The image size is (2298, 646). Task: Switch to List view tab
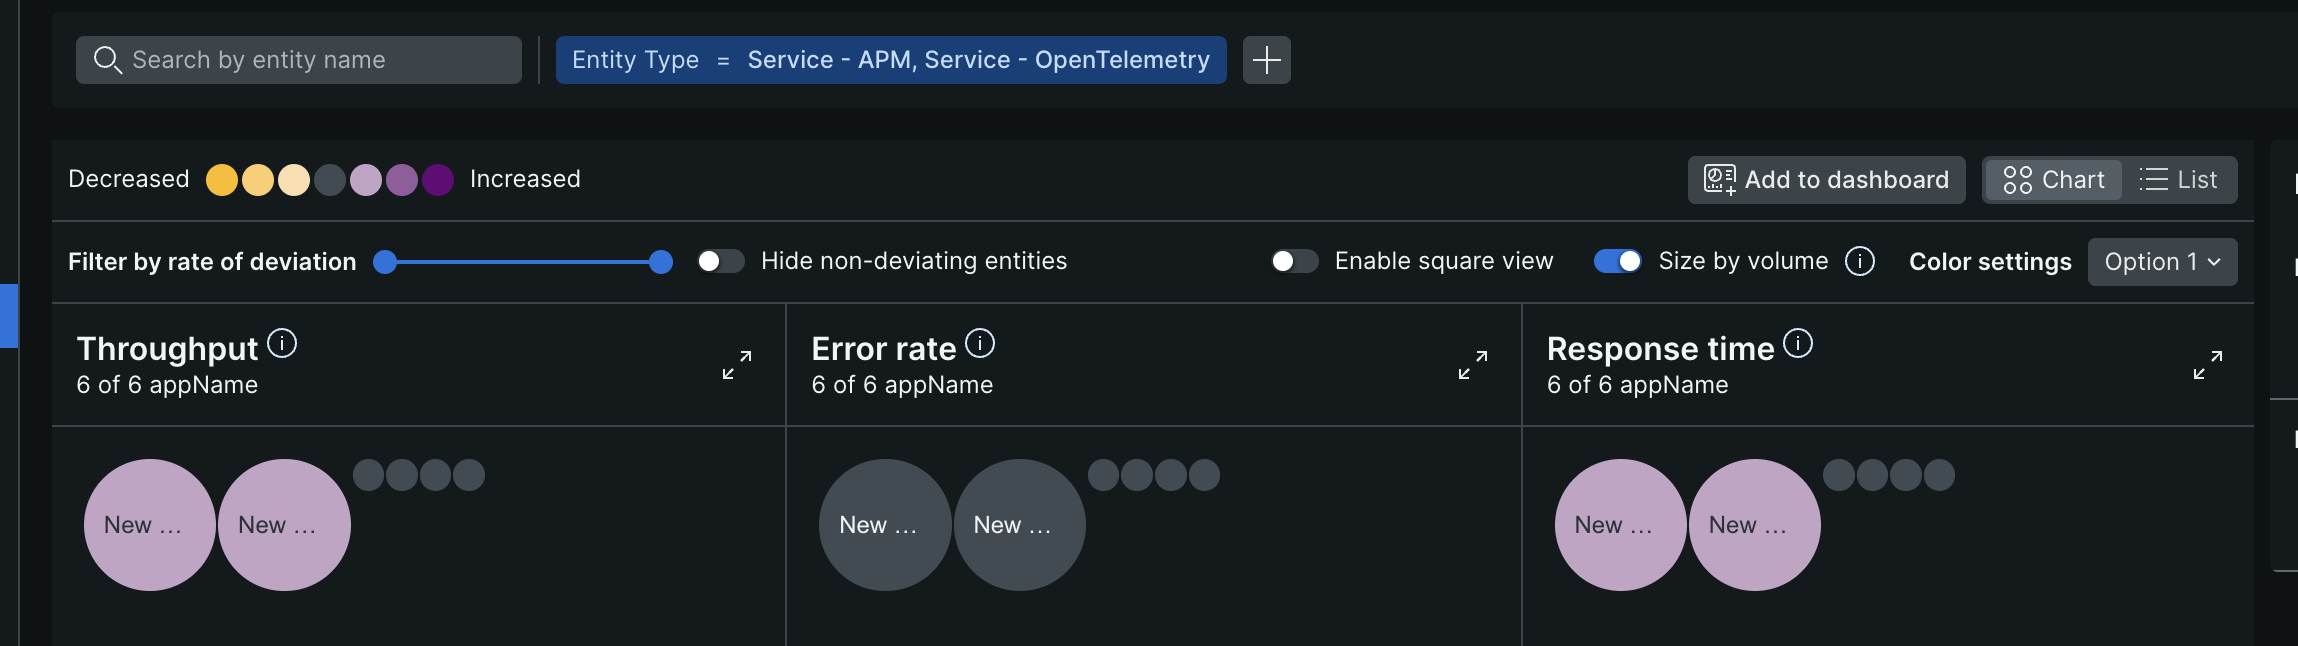[2179, 180]
